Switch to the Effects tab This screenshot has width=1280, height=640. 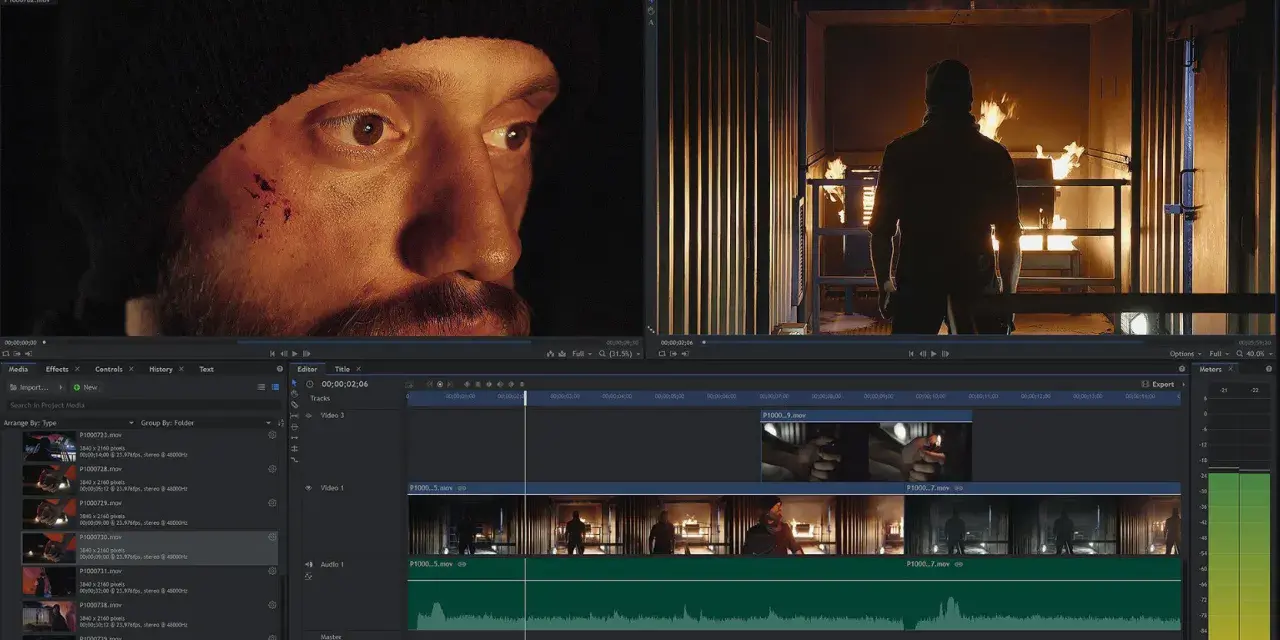pos(57,369)
